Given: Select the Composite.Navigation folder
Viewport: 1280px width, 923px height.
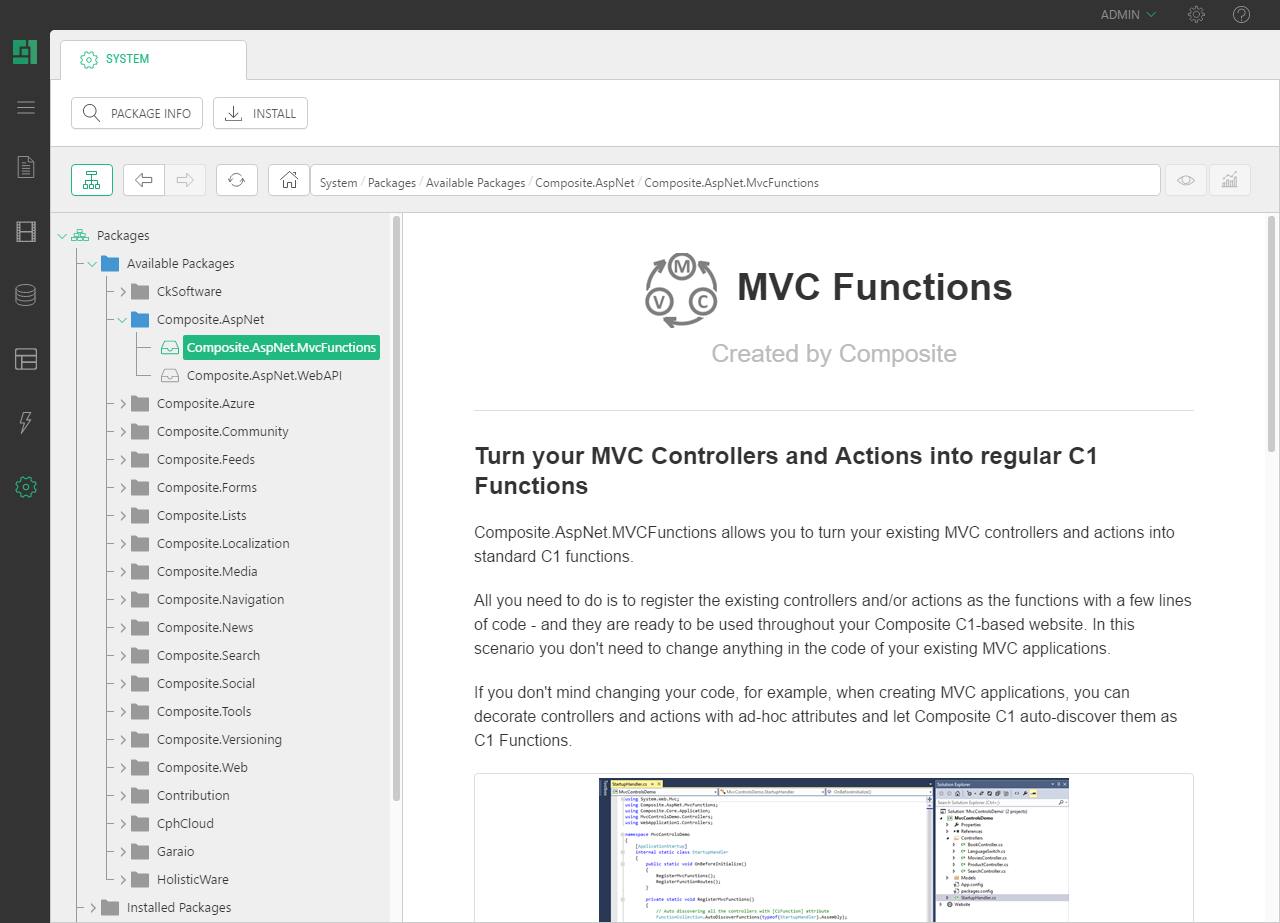Looking at the screenshot, I should click(220, 600).
